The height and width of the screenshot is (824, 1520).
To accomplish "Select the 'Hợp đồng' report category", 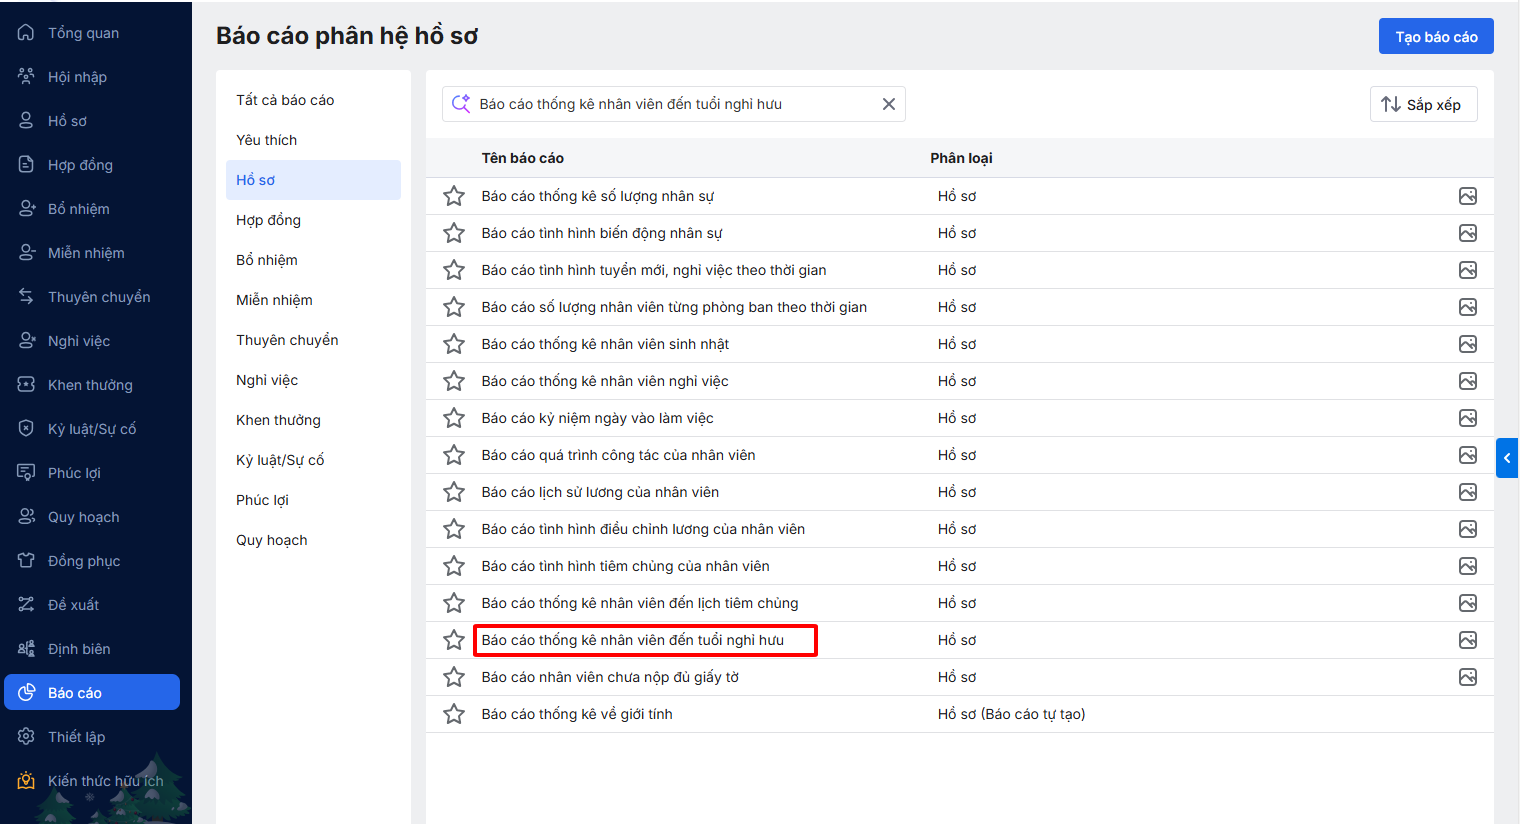I will coord(268,220).
